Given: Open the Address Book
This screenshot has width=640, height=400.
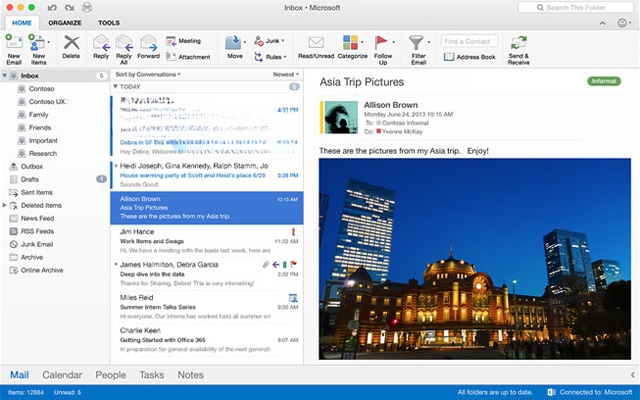Looking at the screenshot, I should [x=469, y=57].
